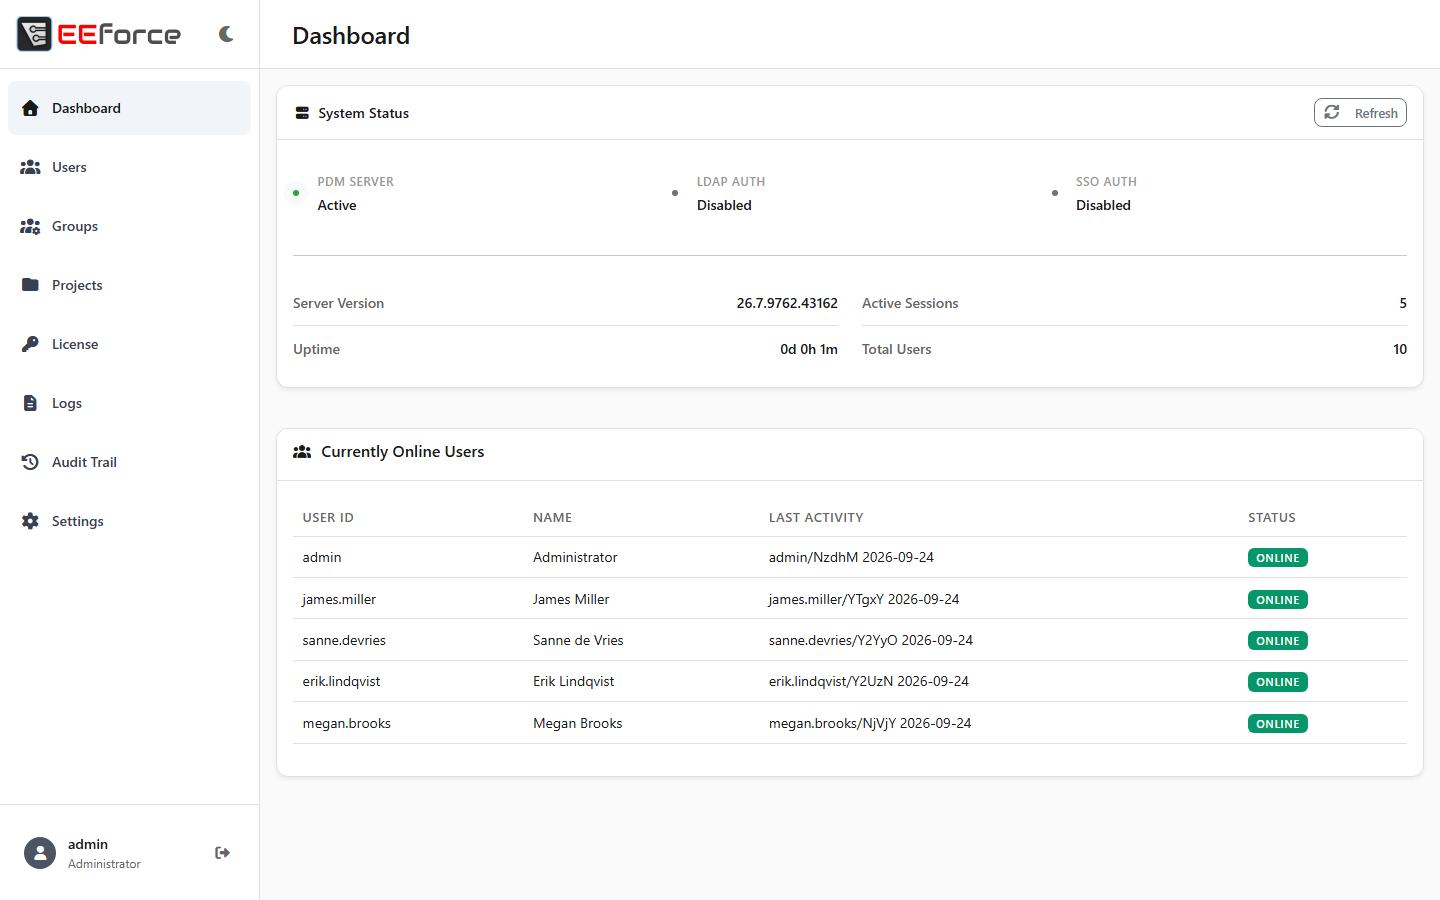Refresh the system status
This screenshot has width=1440, height=900.
coord(1360,113)
